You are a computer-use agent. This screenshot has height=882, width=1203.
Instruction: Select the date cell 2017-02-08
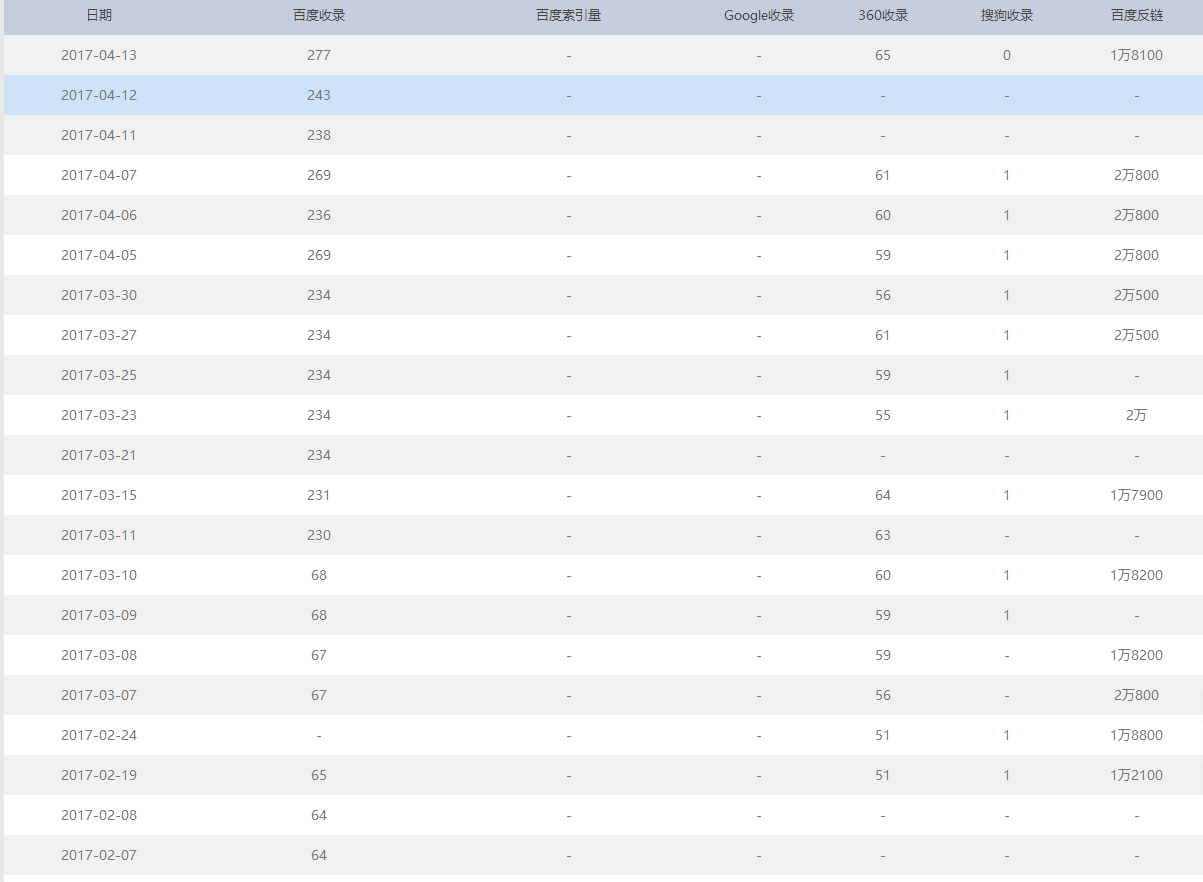pos(99,815)
